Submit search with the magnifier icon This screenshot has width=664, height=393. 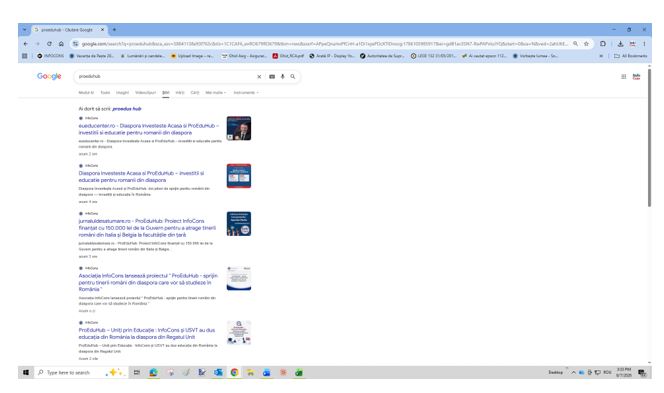tap(293, 77)
